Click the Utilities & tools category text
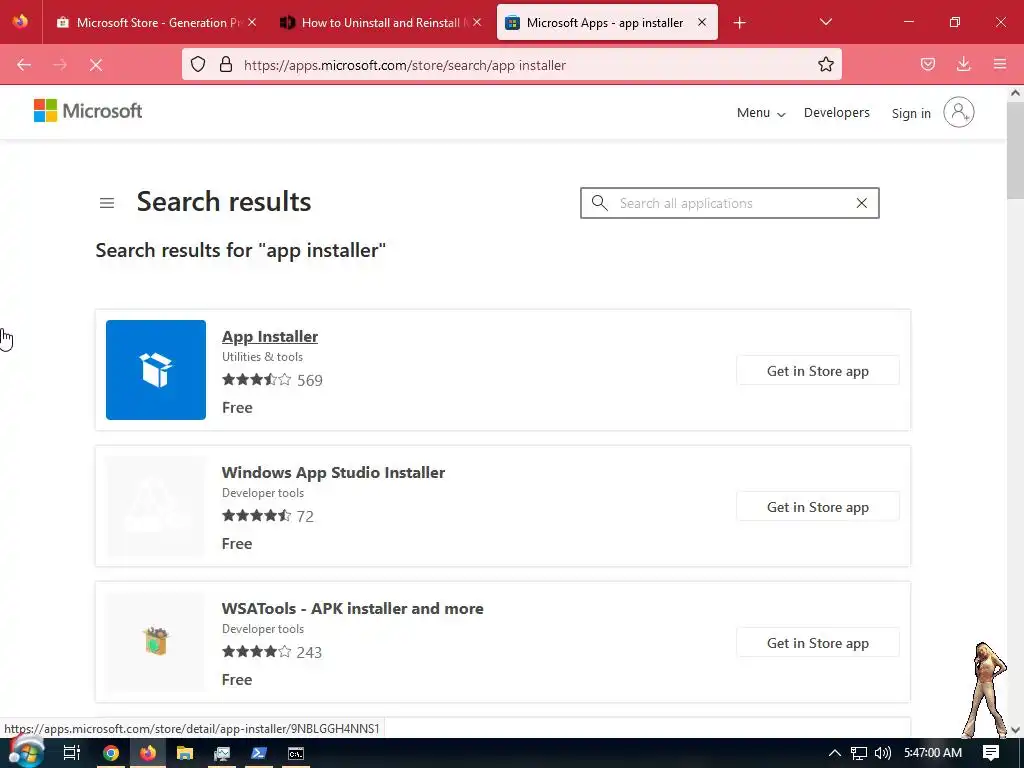This screenshot has height=768, width=1024. [x=263, y=357]
